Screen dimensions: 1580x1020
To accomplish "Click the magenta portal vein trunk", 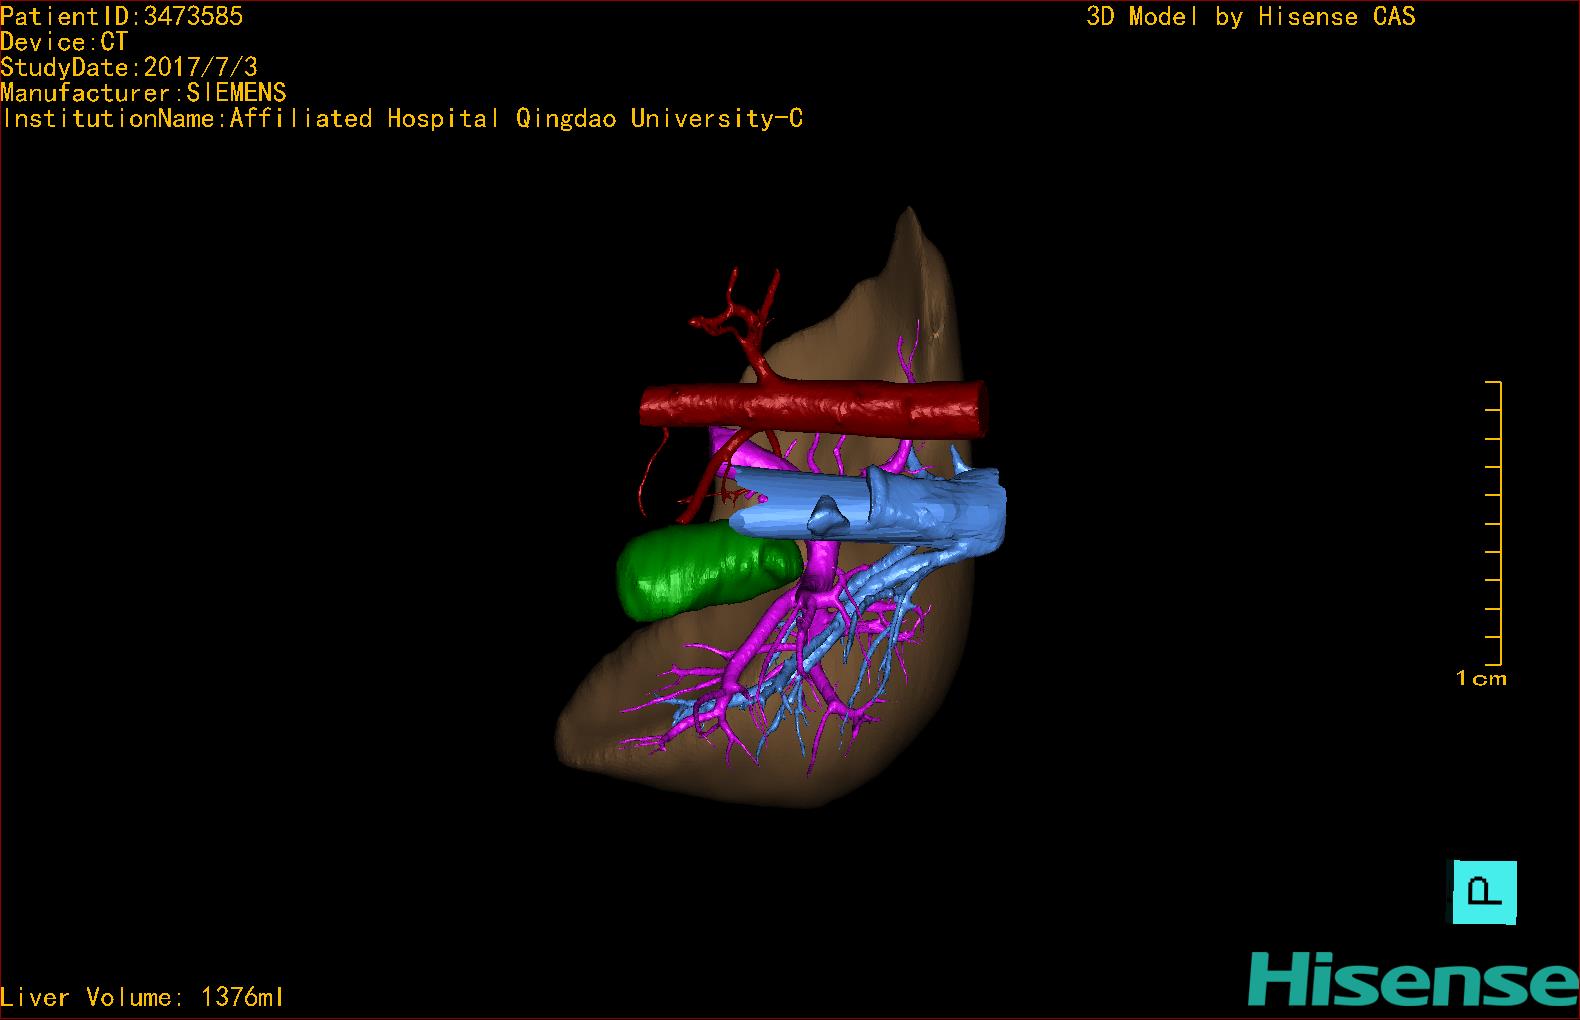I will pyautogui.click(x=822, y=570).
